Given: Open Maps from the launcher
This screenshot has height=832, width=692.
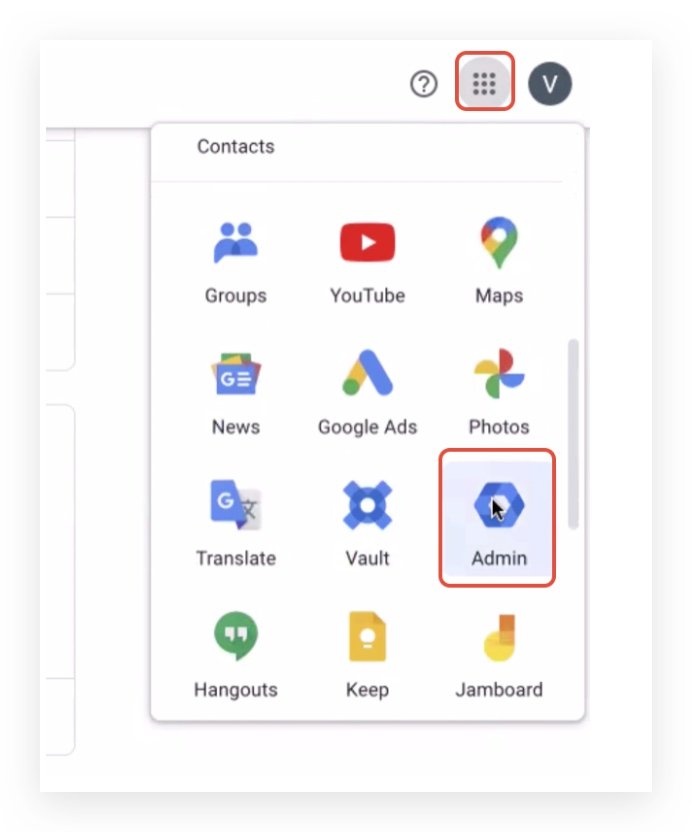Looking at the screenshot, I should [499, 242].
